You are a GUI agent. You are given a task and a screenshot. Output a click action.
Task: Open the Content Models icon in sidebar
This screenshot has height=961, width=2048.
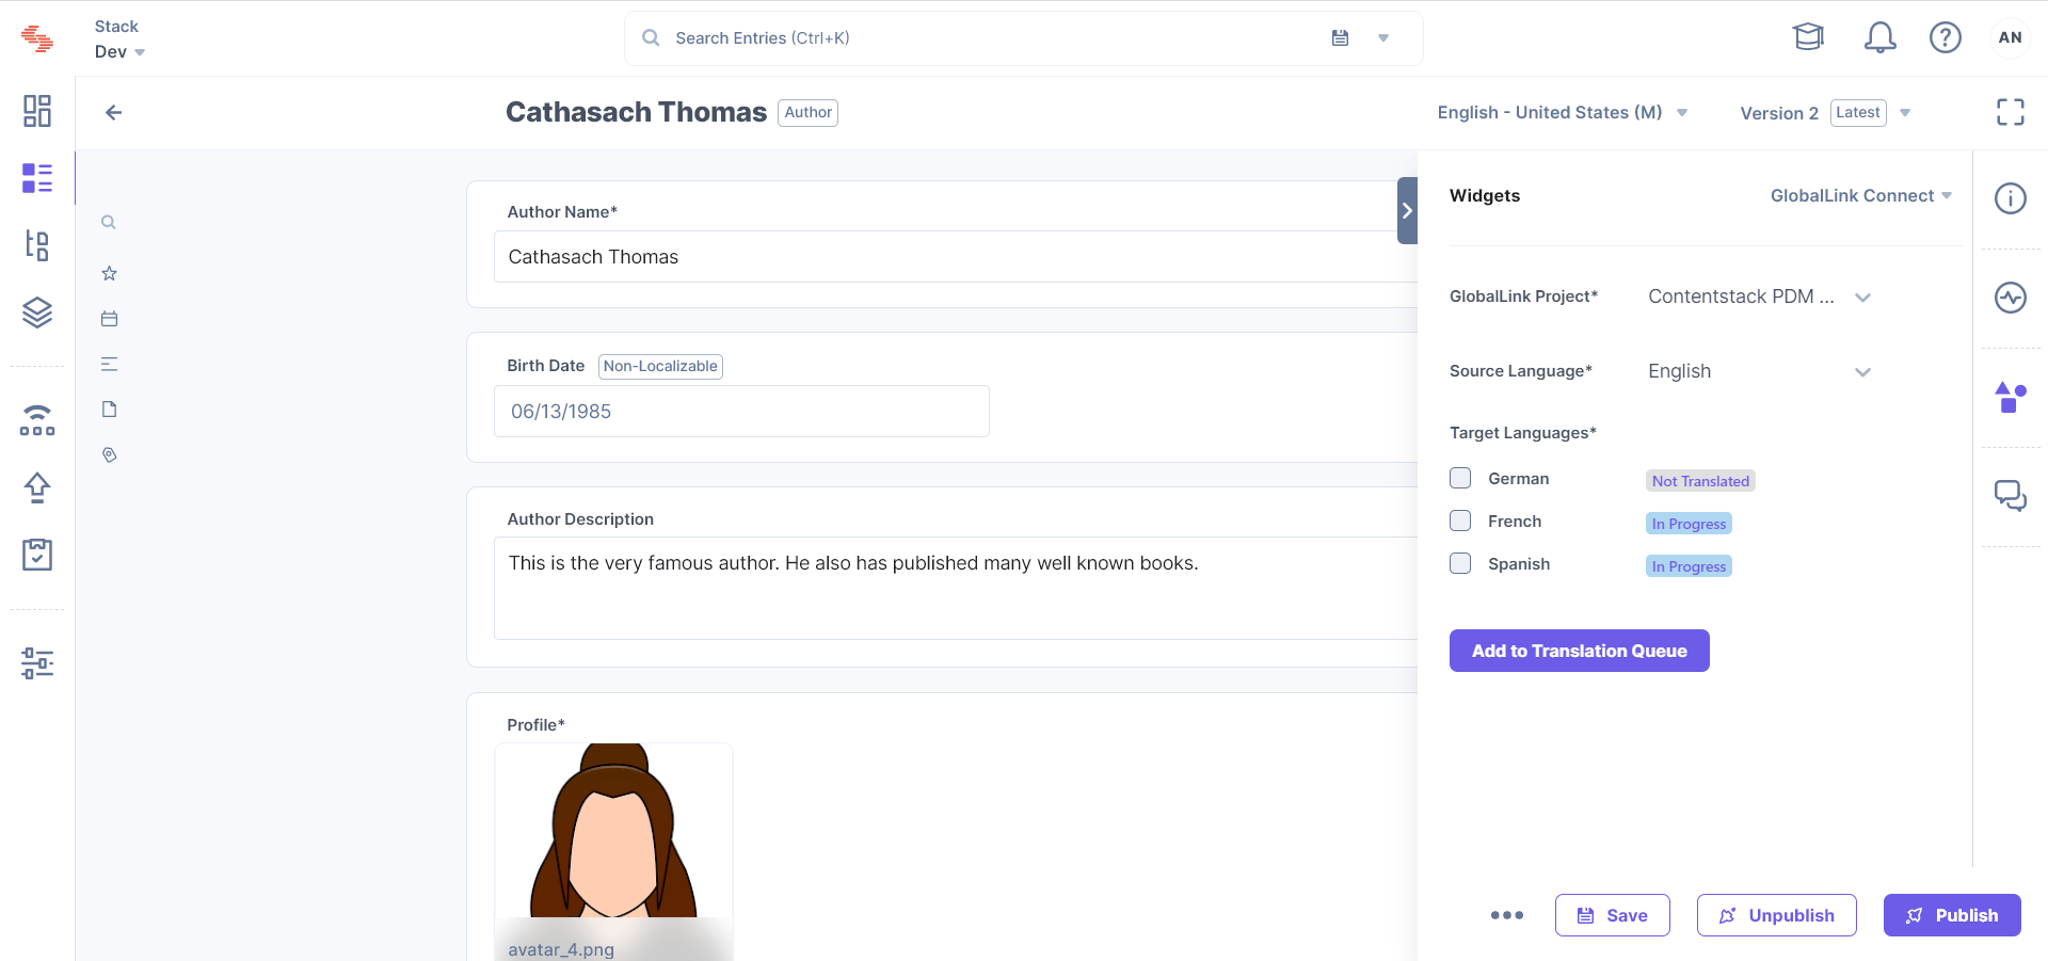(37, 245)
